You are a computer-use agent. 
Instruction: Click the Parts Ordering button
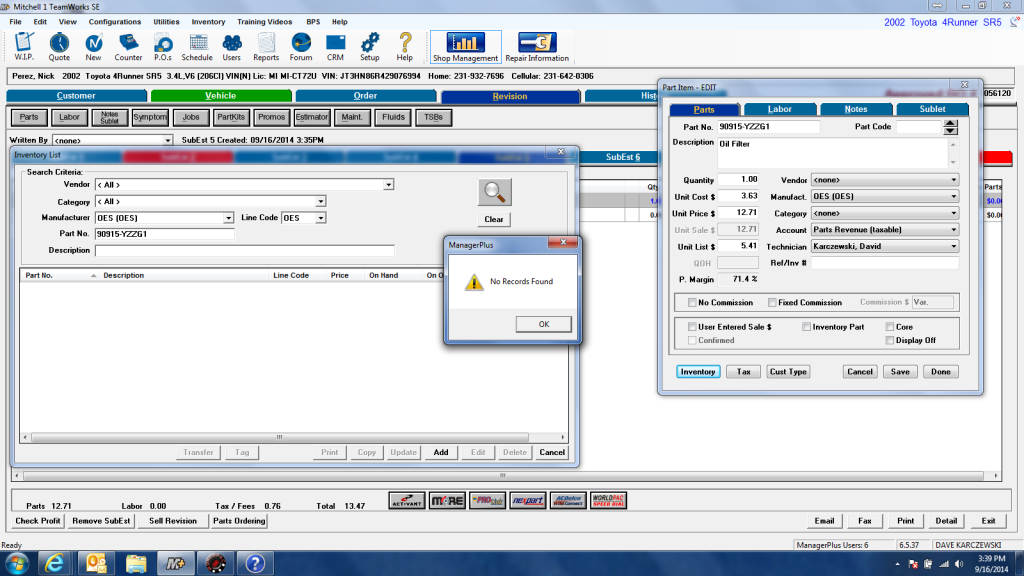[x=239, y=521]
